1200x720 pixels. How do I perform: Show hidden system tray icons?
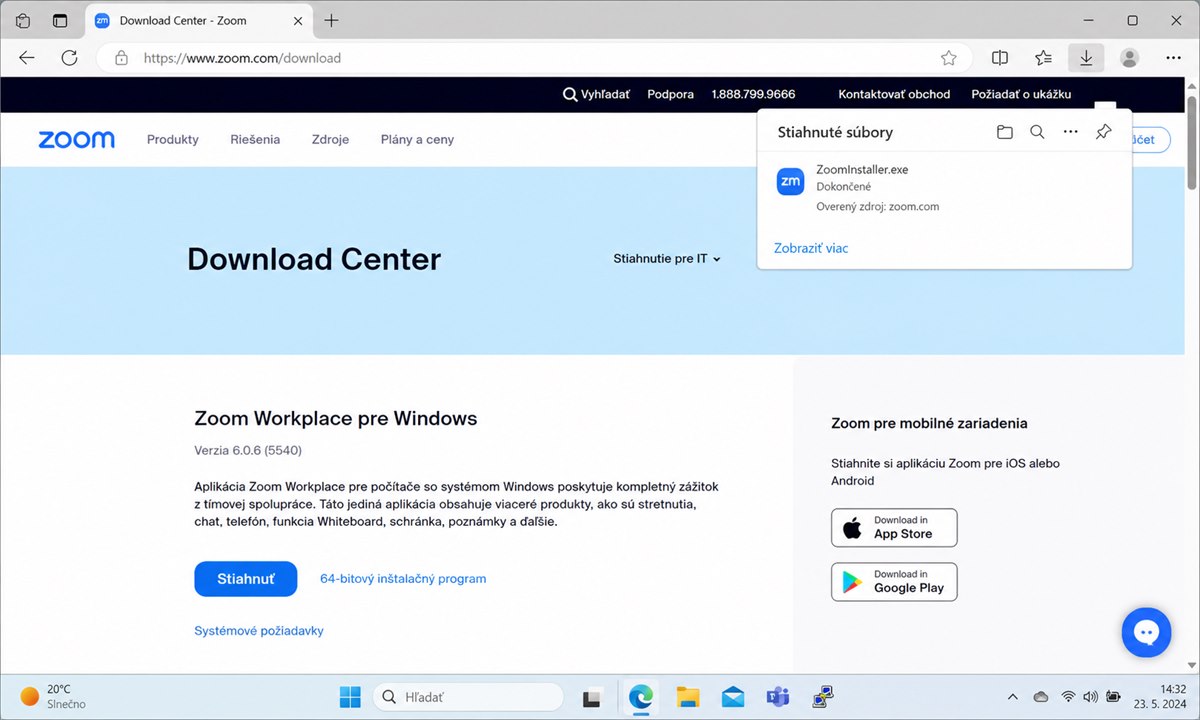click(x=1013, y=697)
